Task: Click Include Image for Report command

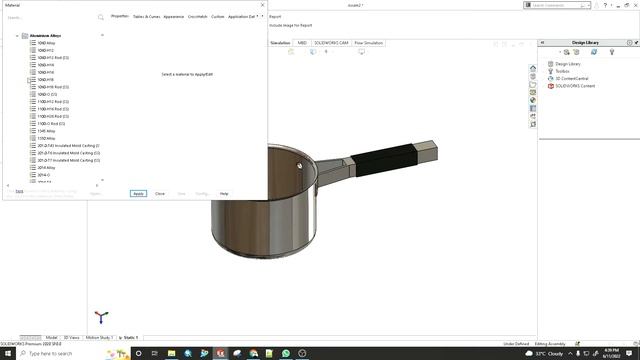Action: tap(291, 25)
